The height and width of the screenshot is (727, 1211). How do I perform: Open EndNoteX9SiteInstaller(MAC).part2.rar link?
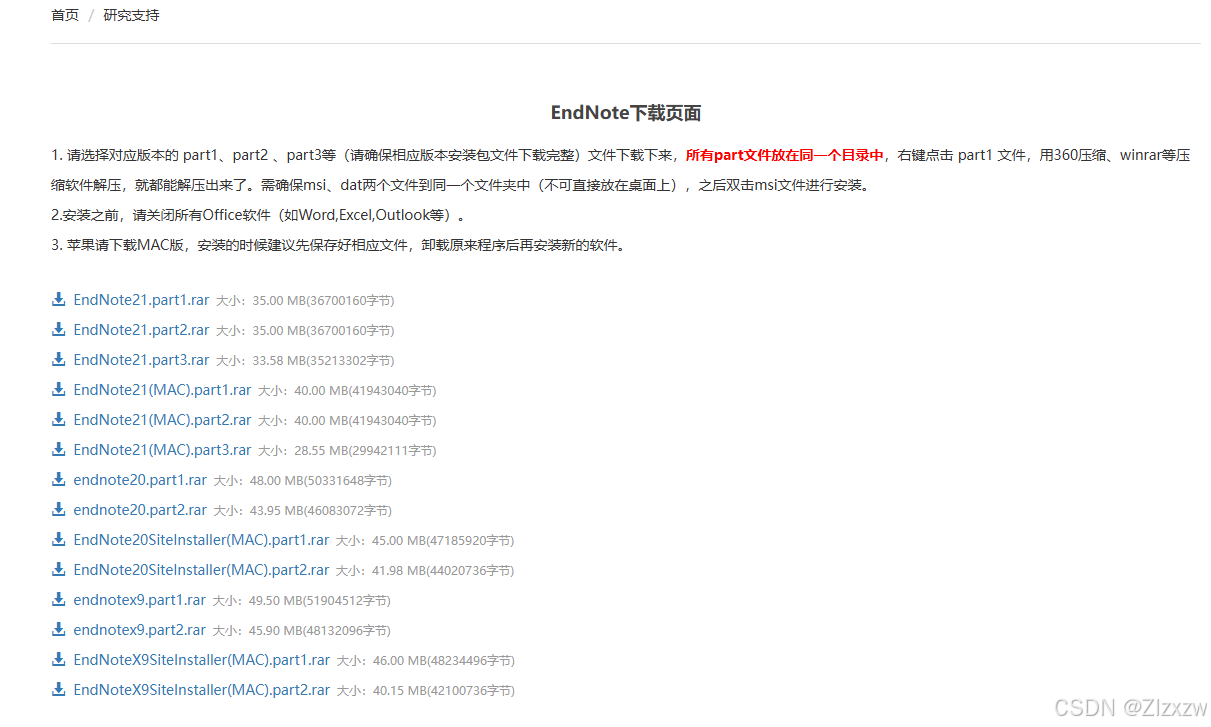(201, 690)
